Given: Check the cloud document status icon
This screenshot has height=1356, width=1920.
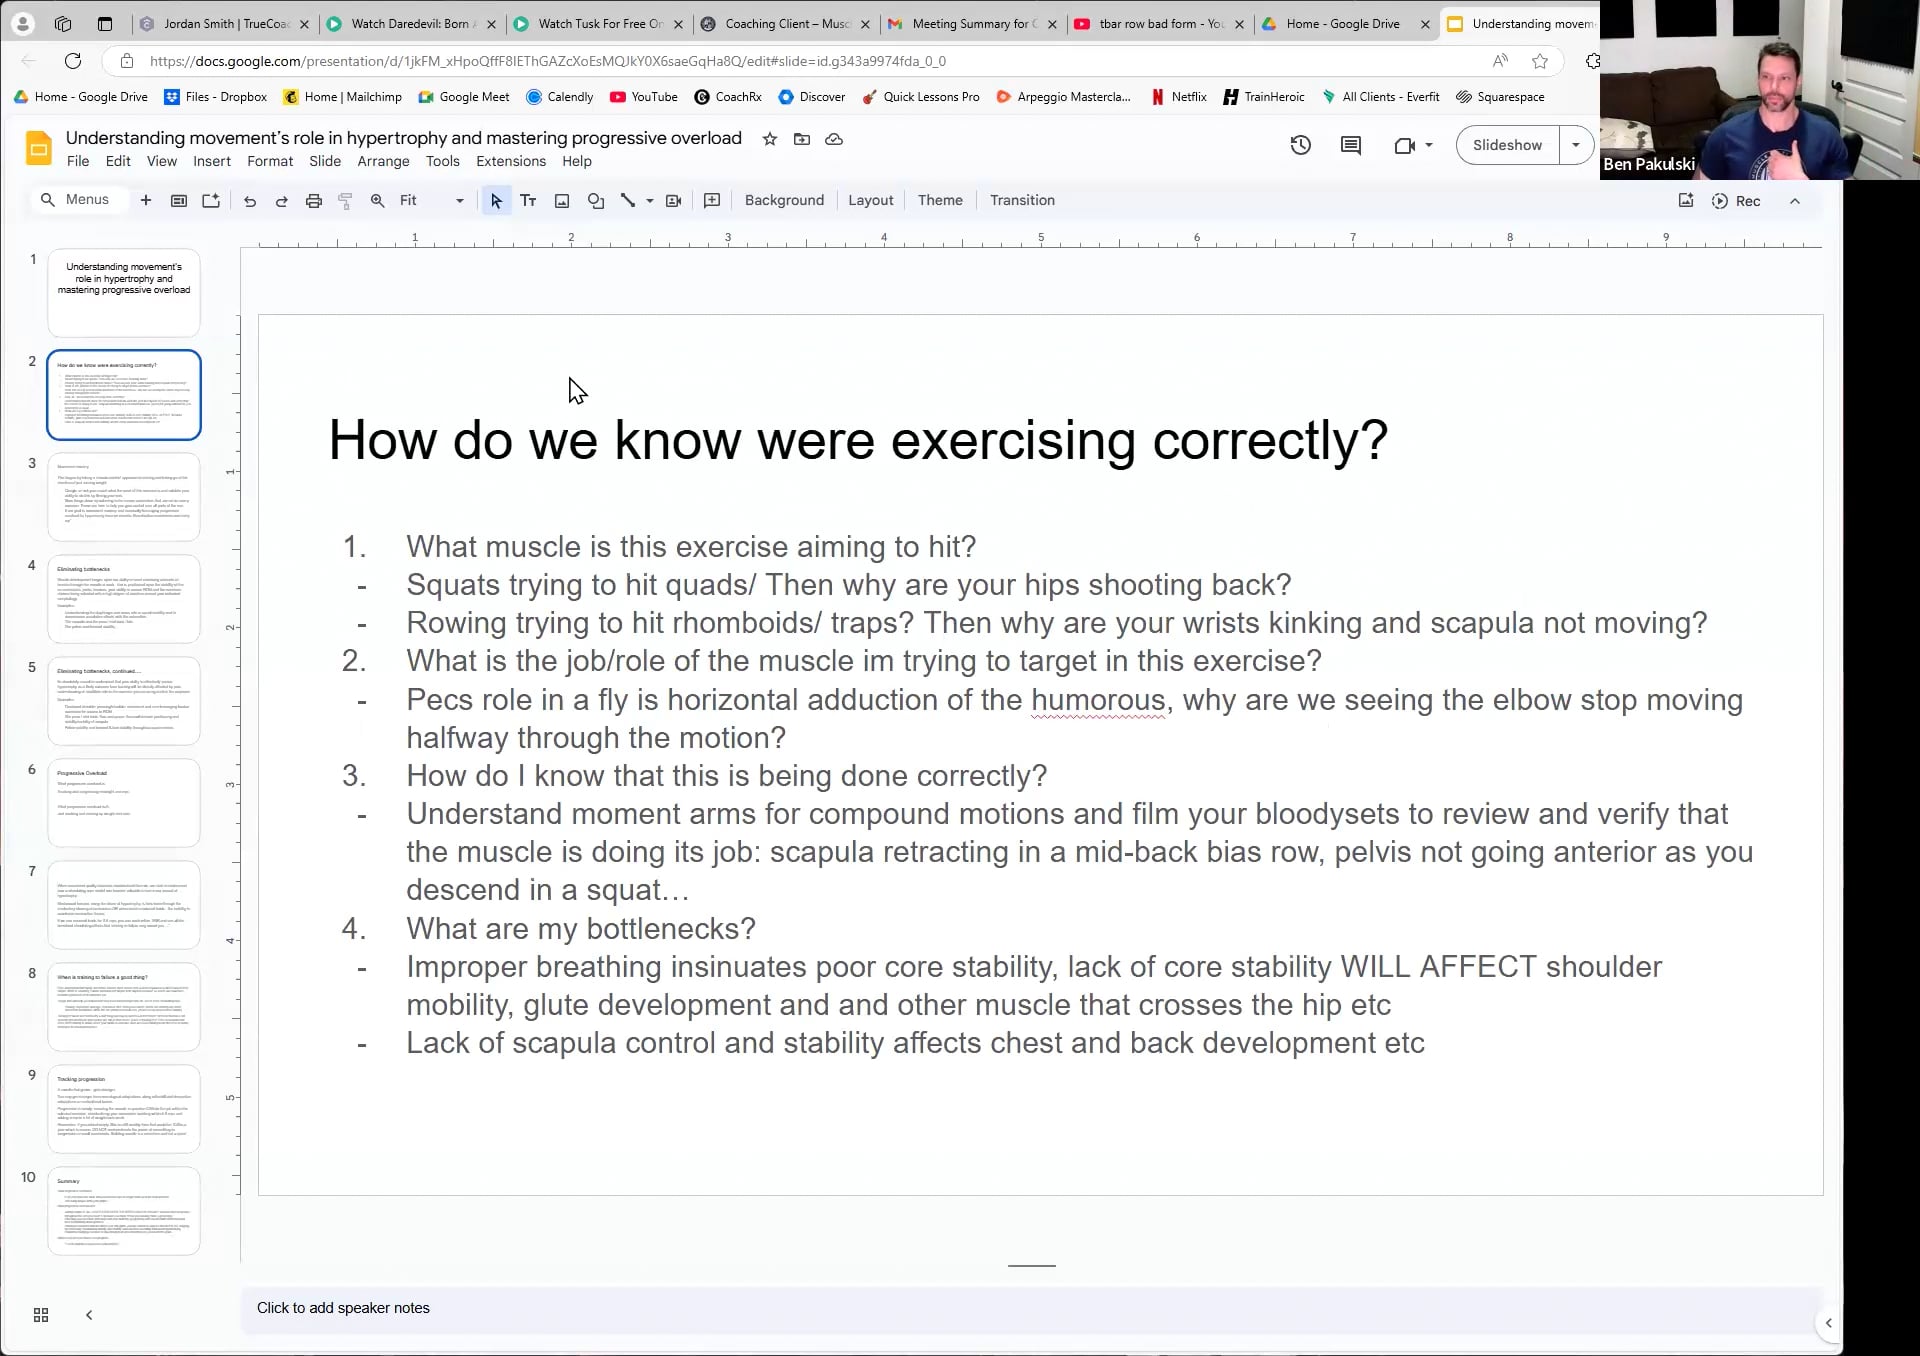Looking at the screenshot, I should 834,139.
